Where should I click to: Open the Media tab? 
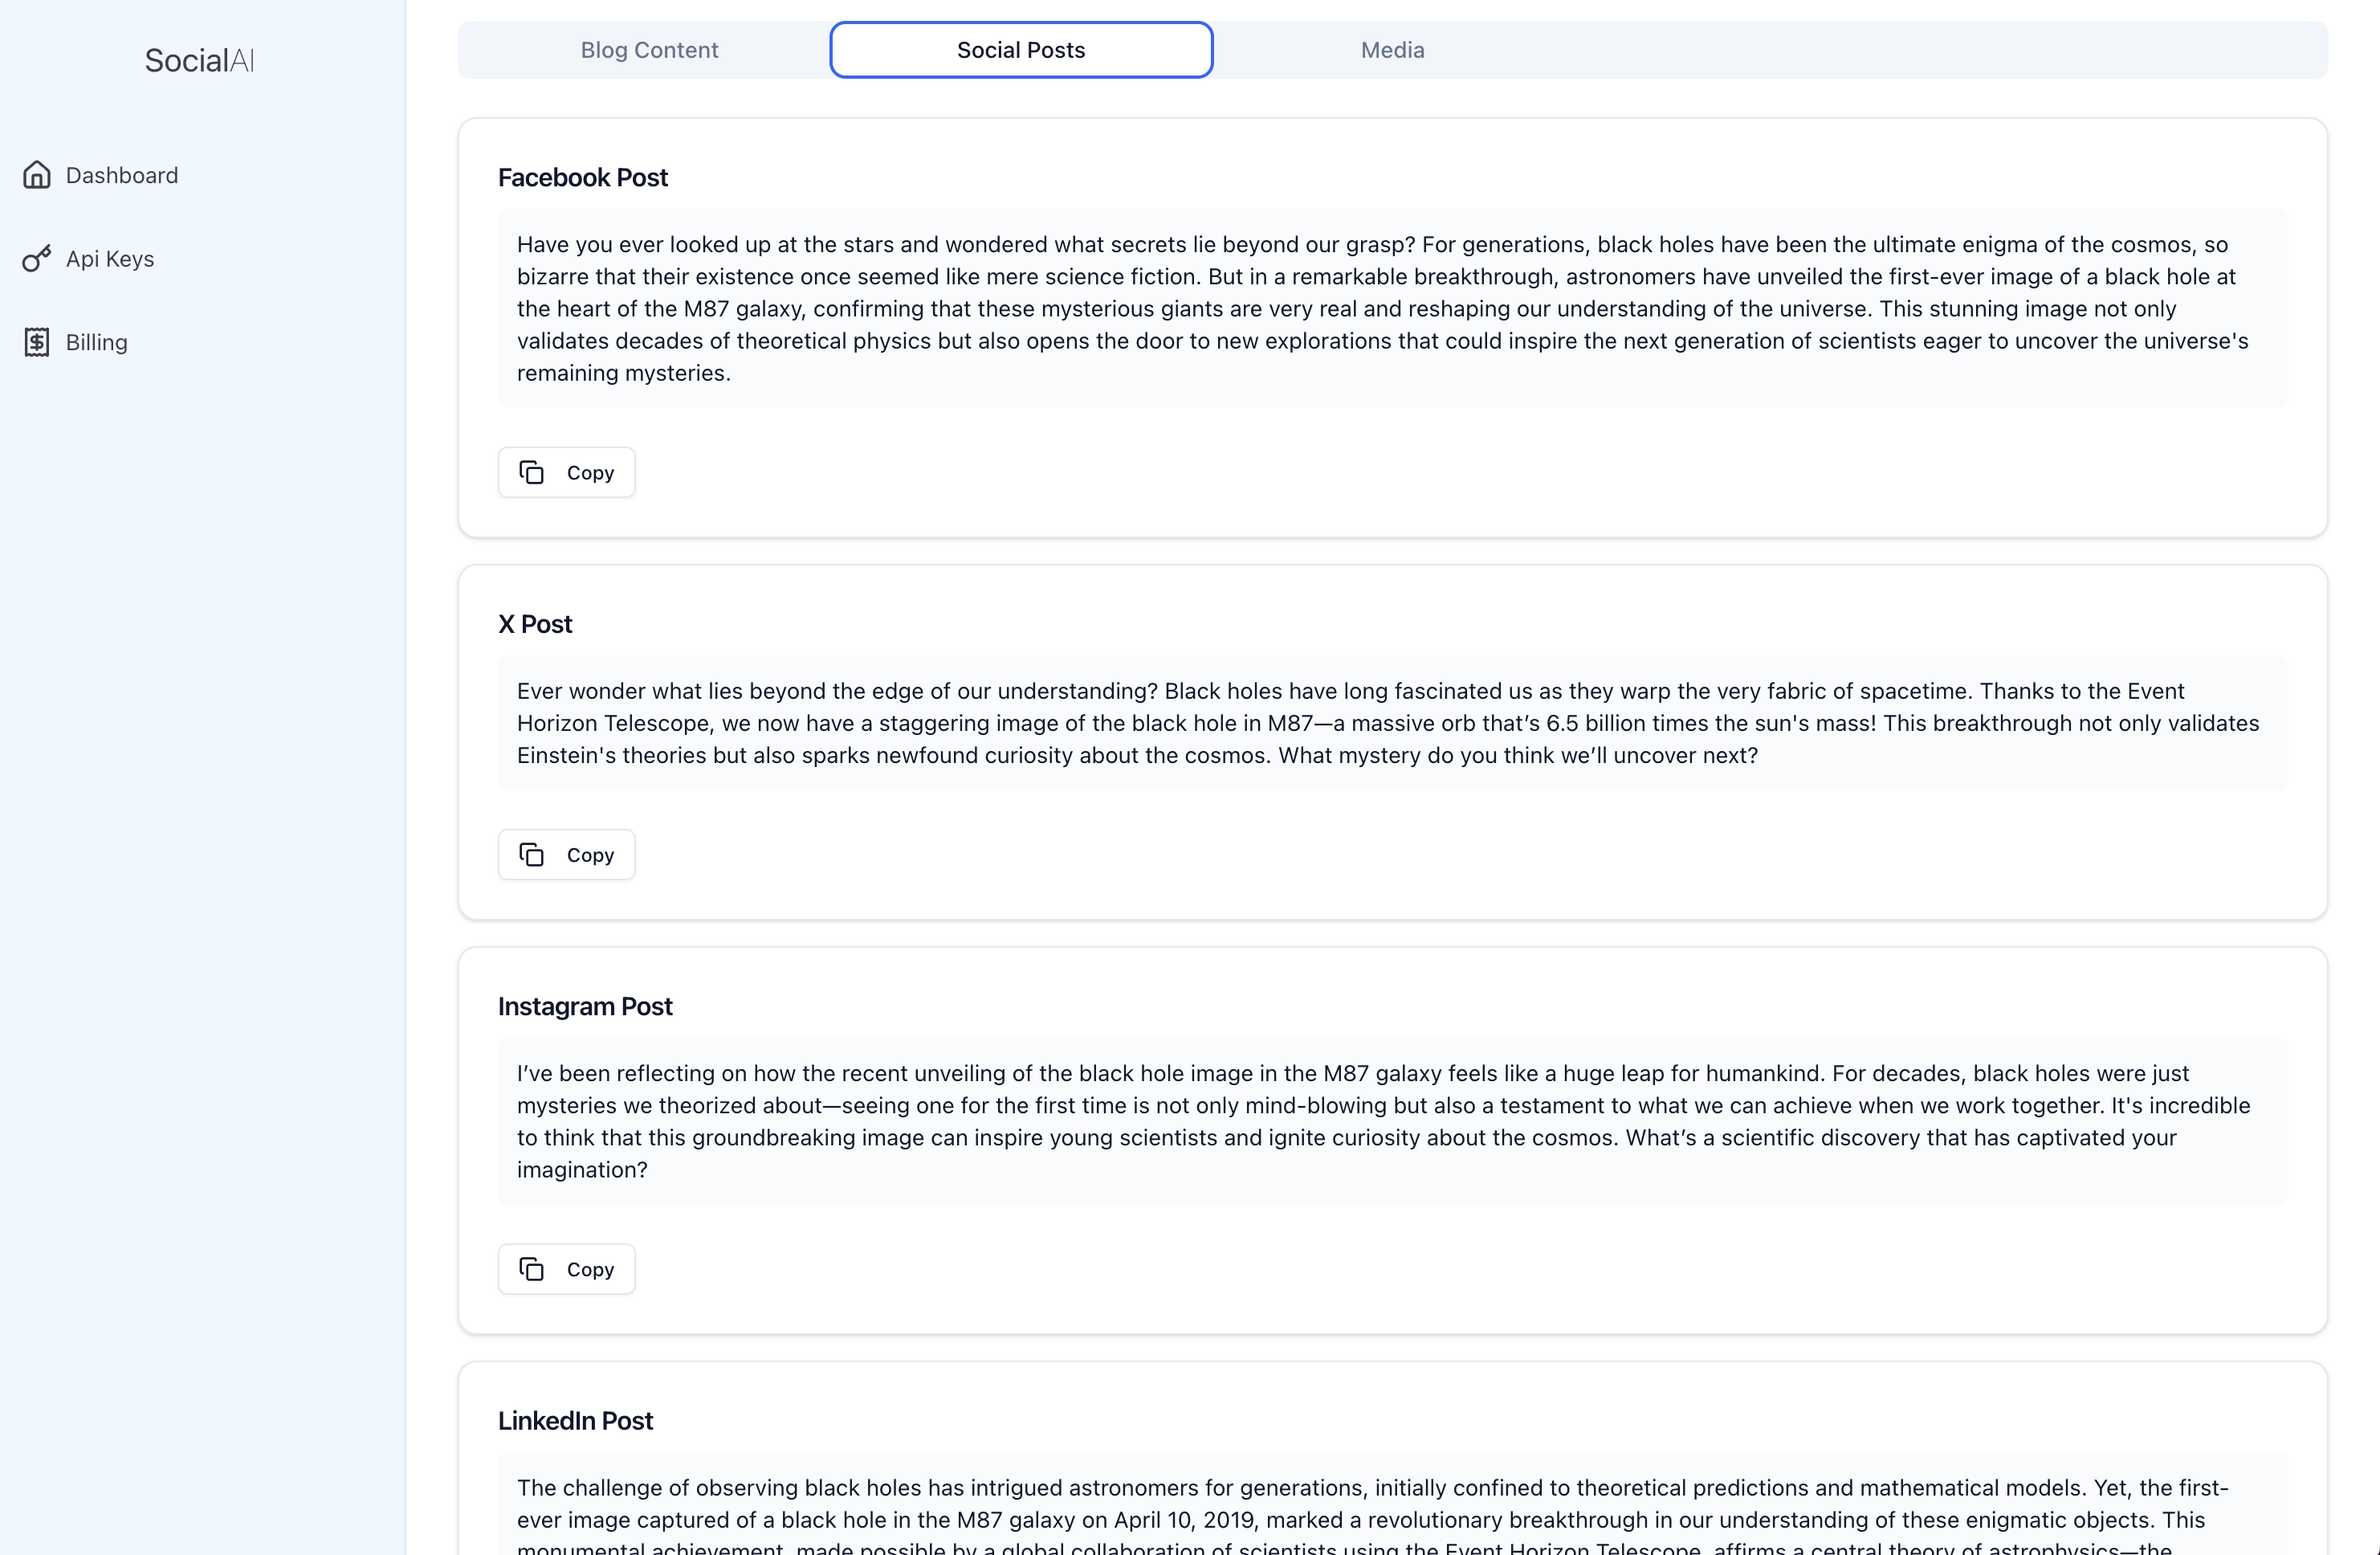(1392, 50)
